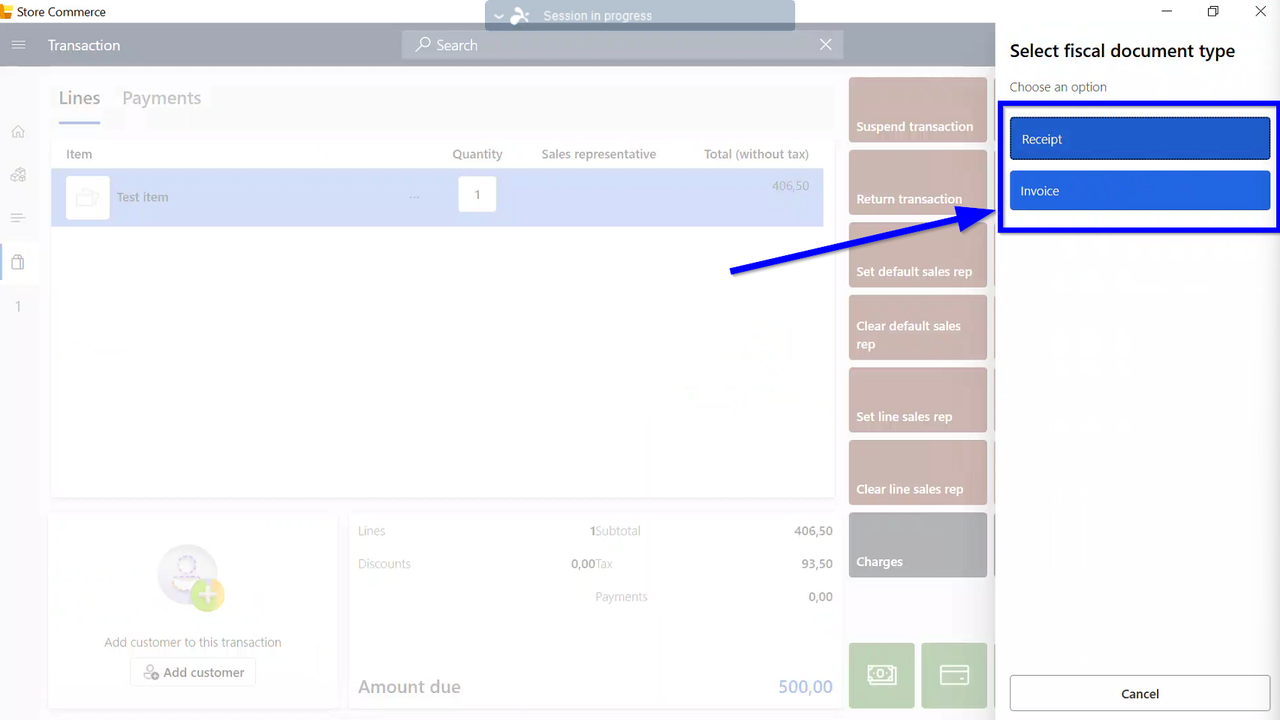The width and height of the screenshot is (1280, 720).
Task: Click the Suspend transaction tile
Action: click(918, 110)
